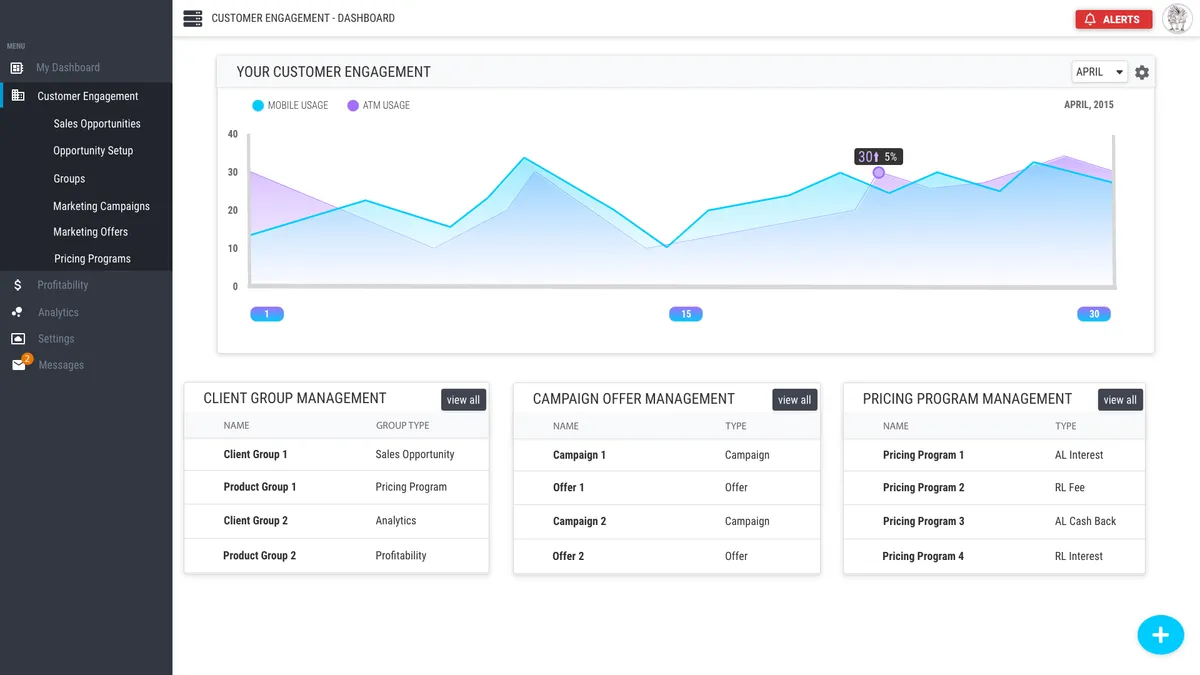
Task: Open the Settings sidebar icon
Action: coord(16,339)
